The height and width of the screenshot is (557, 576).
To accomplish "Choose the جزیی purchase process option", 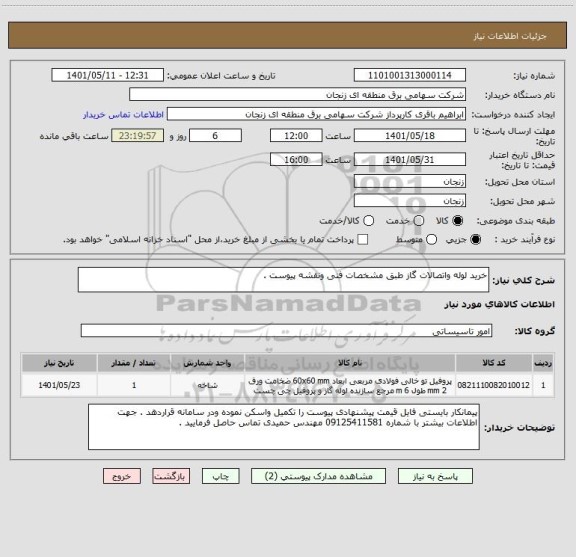I will click(x=476, y=240).
